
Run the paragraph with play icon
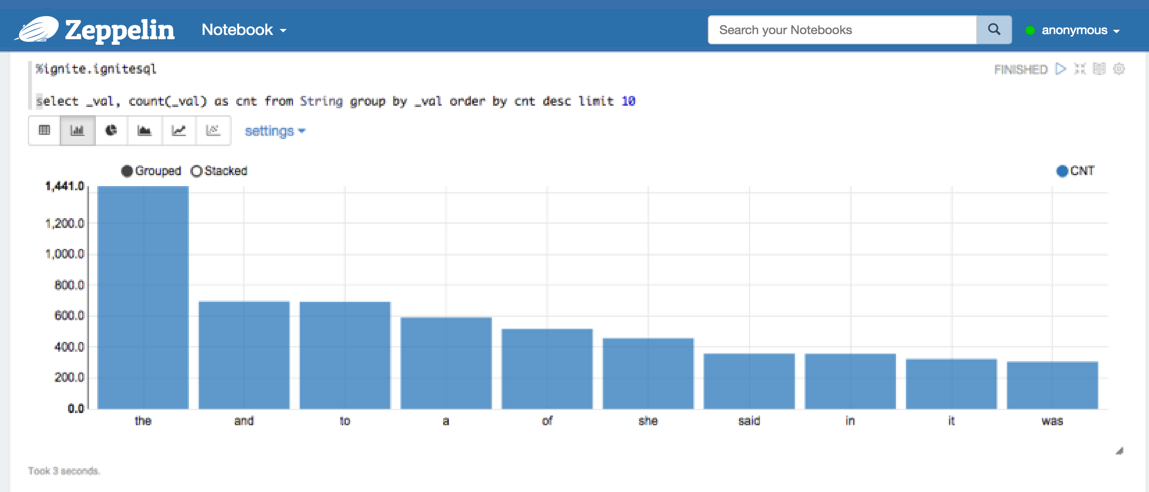point(1061,70)
